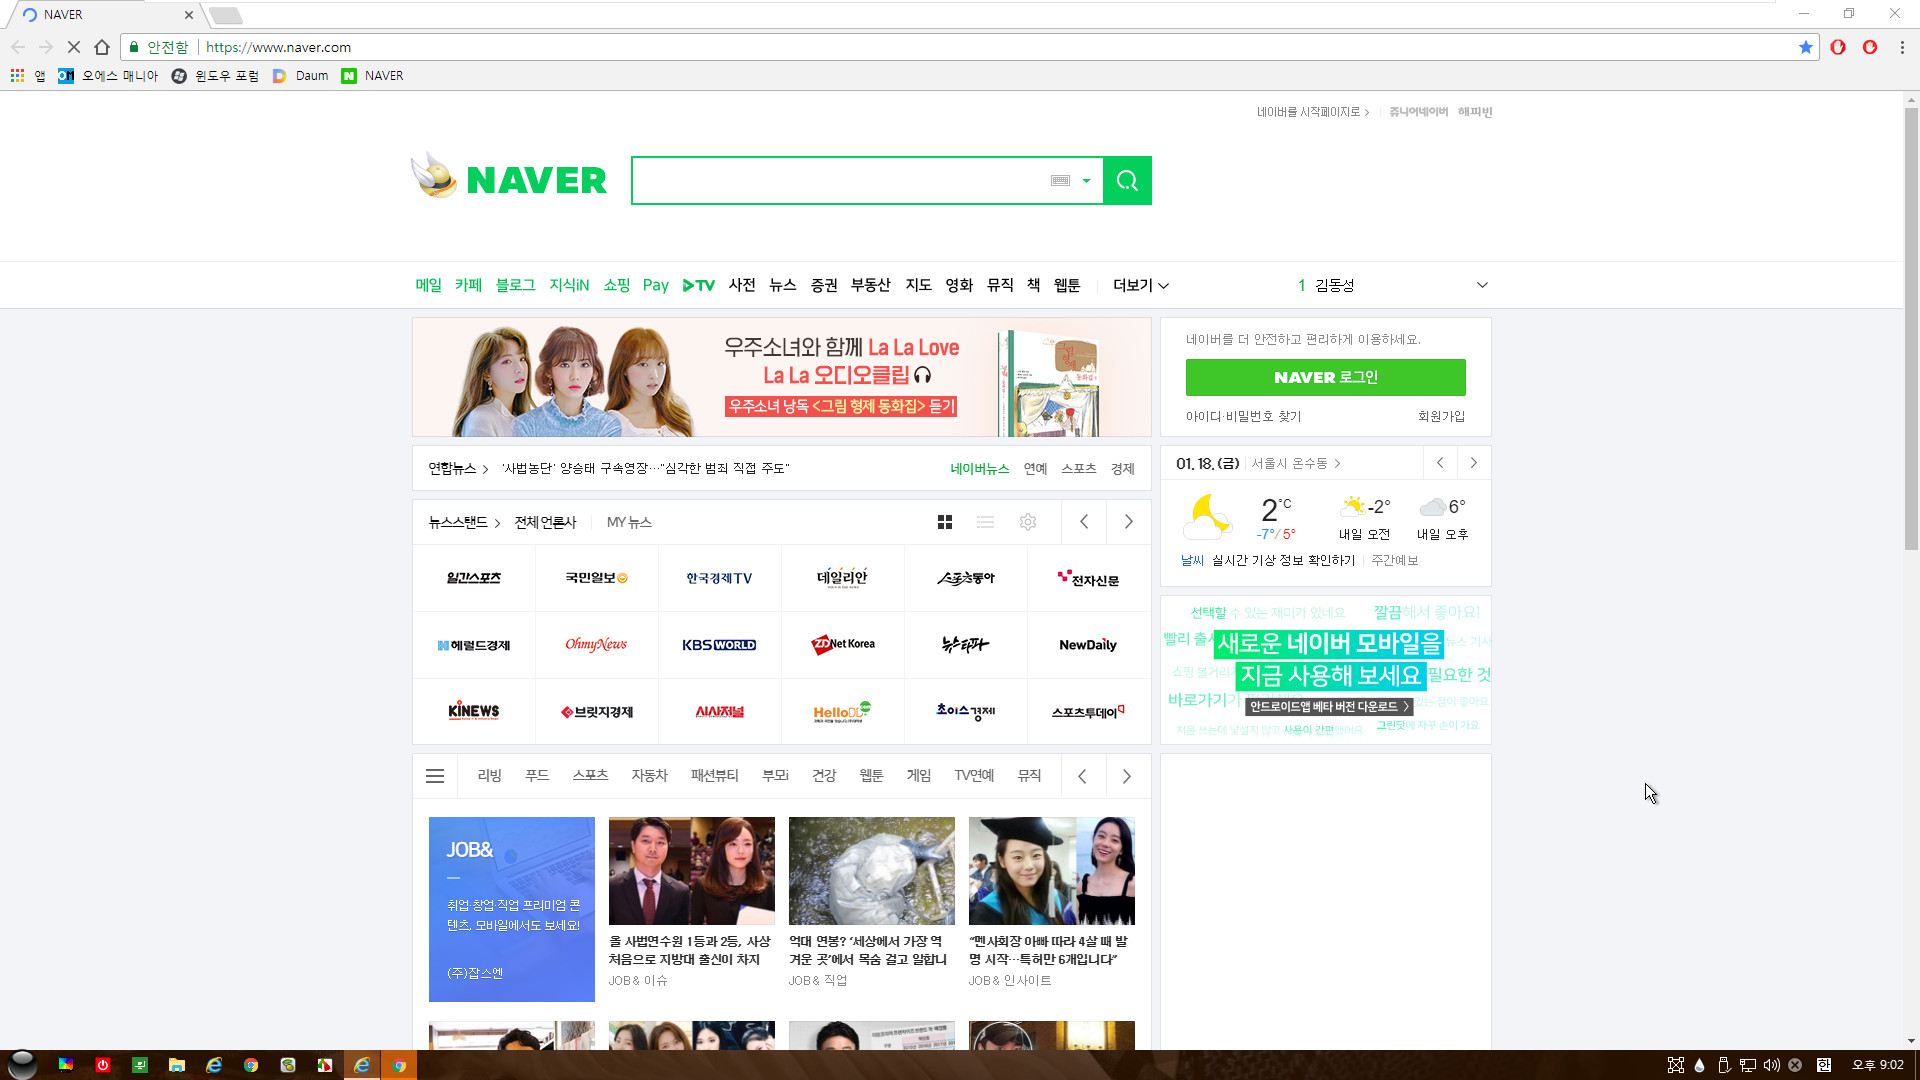Open the OhmyNews press logo
Image resolution: width=1920 pixels, height=1080 pixels.
596,645
